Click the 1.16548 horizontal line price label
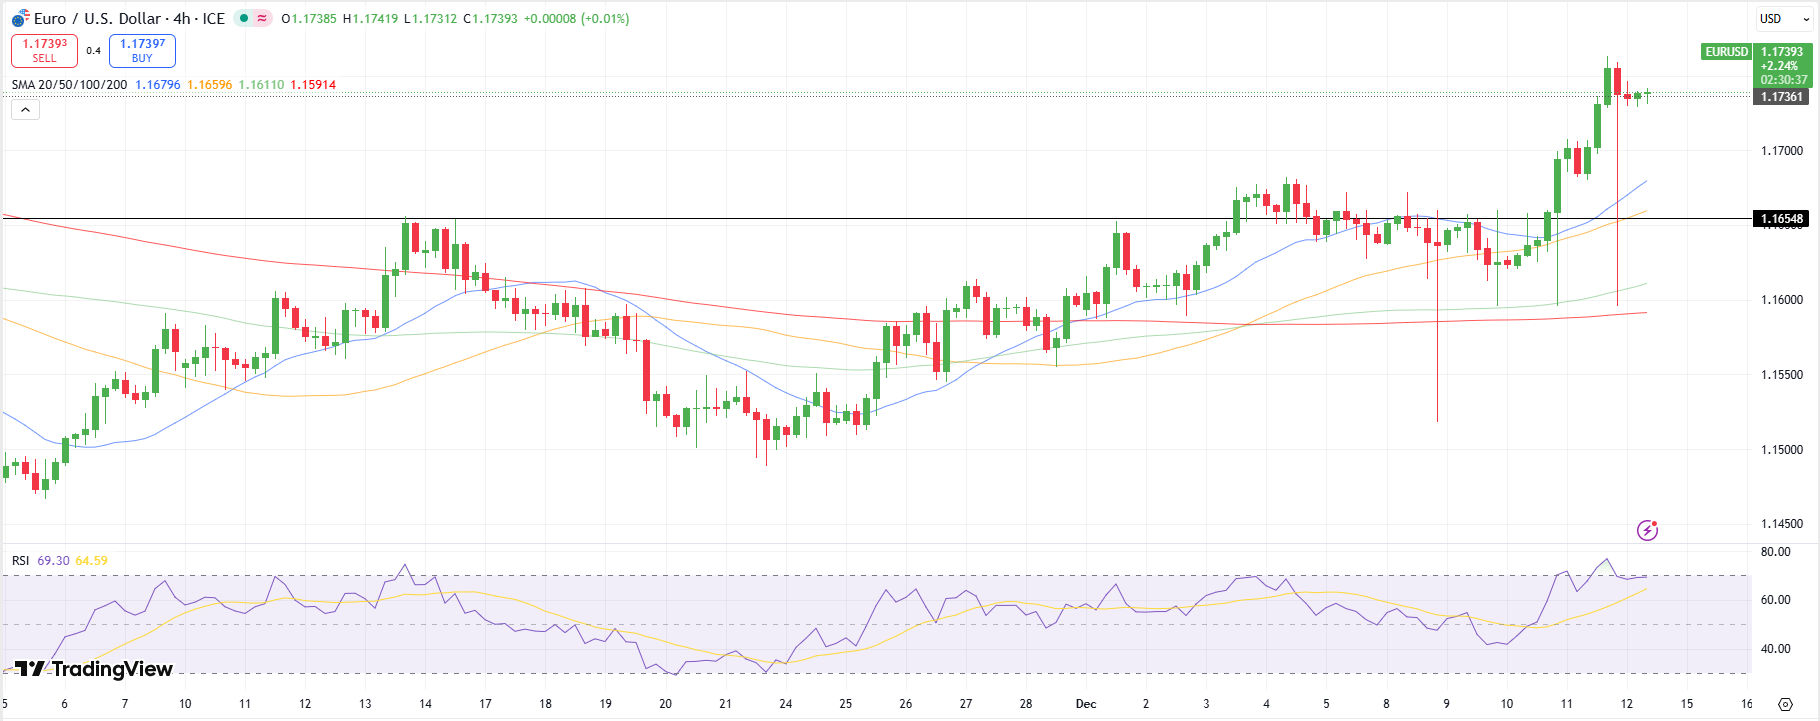This screenshot has width=1820, height=721. tap(1781, 219)
